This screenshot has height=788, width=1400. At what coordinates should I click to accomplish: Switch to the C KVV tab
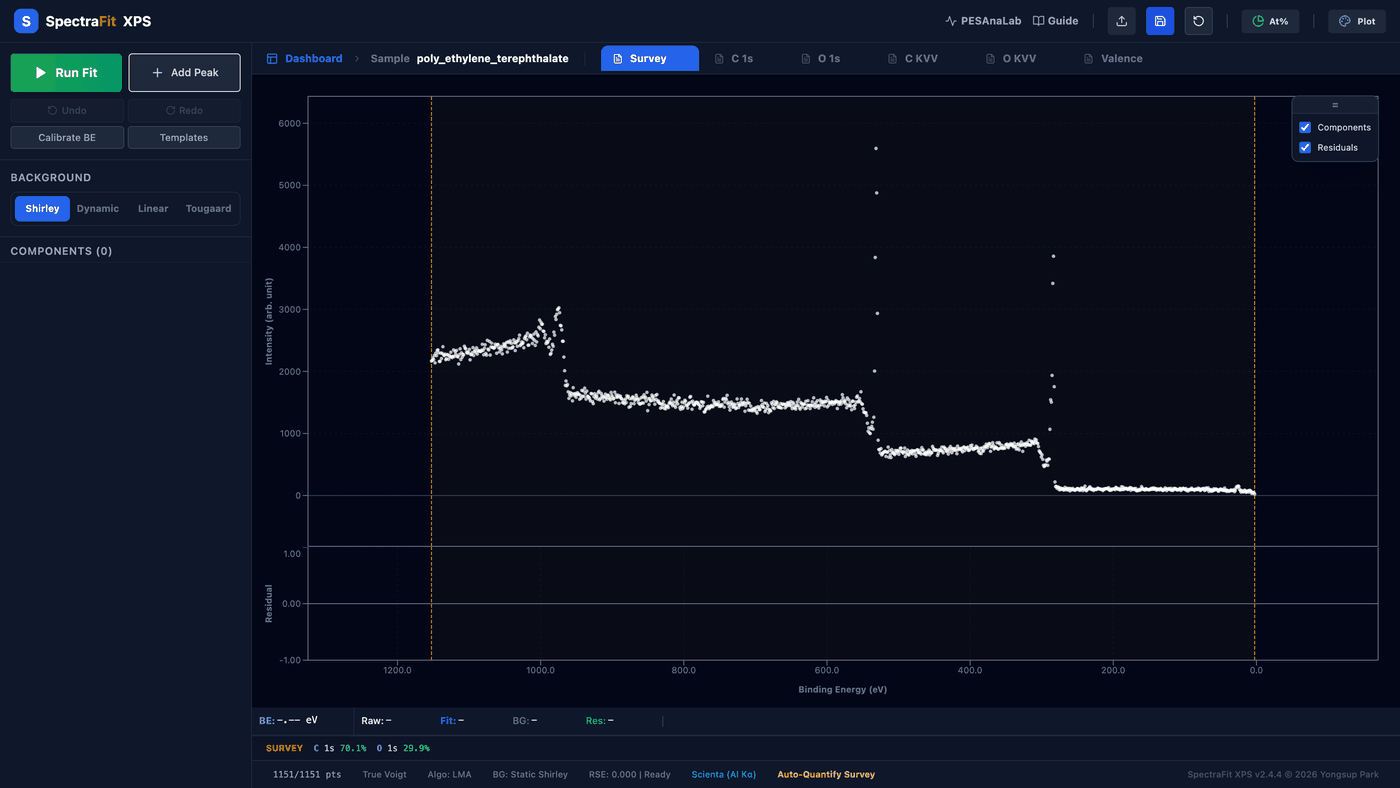tap(912, 59)
